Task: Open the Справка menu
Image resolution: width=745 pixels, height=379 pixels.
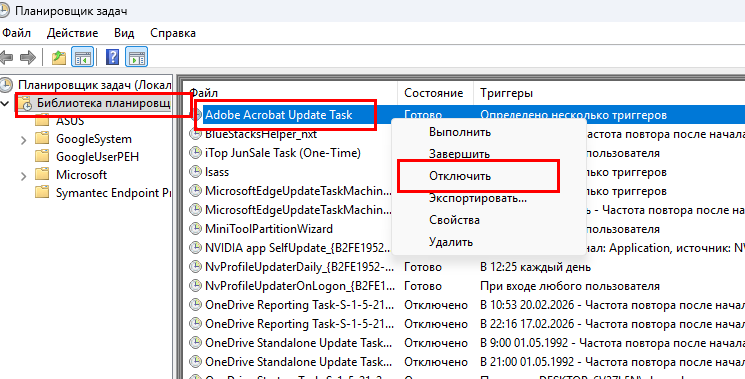Action: [173, 33]
